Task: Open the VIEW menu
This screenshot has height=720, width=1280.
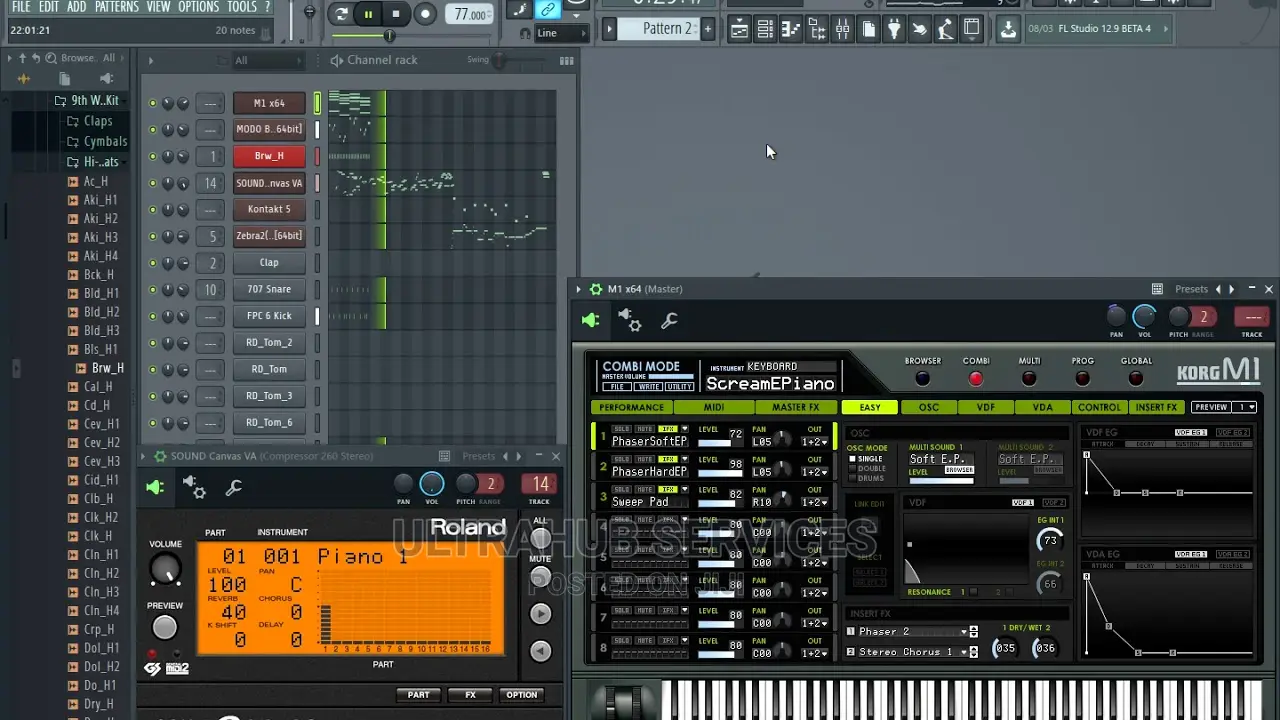Action: 158,7
